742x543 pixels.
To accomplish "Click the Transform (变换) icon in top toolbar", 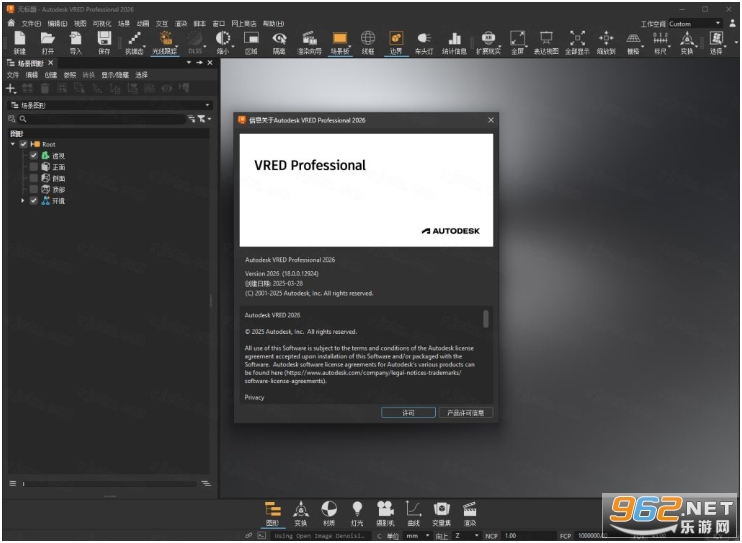I will click(687, 39).
